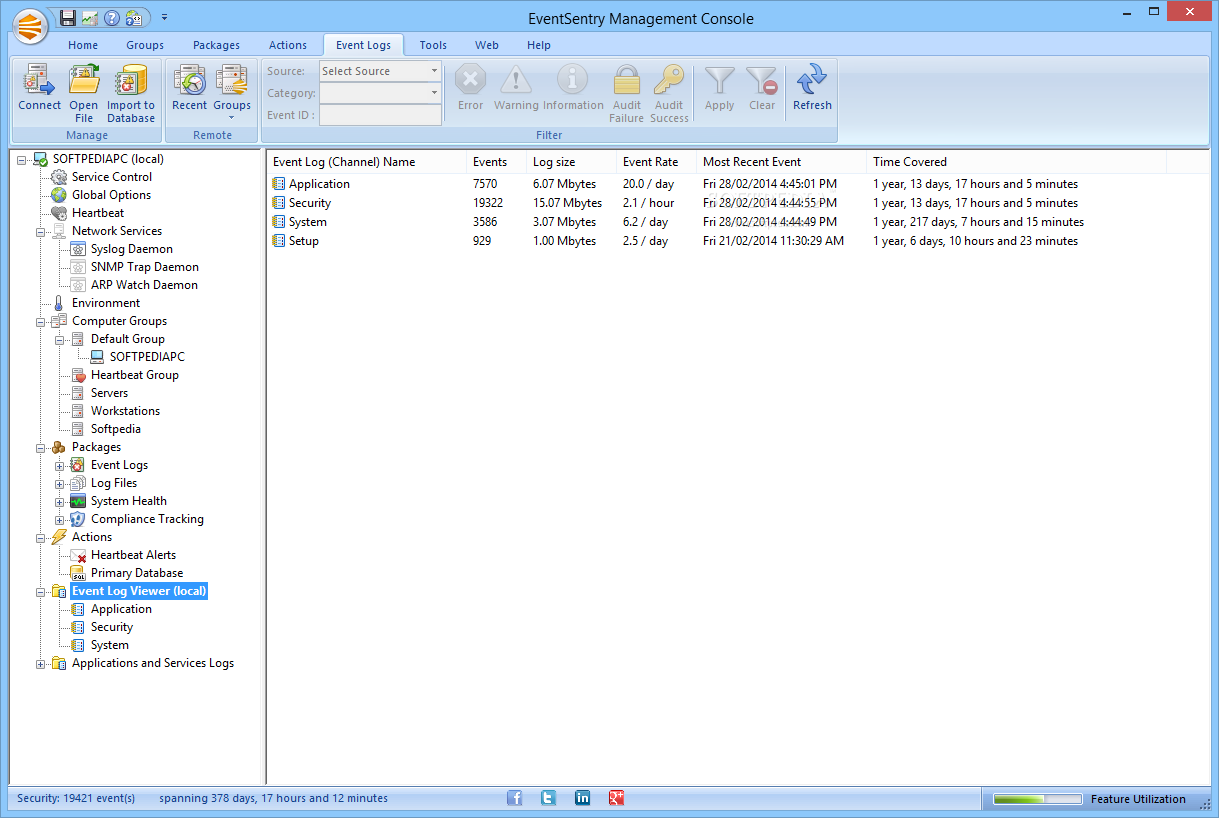Click the Event ID input field
The height and width of the screenshot is (818, 1219).
pos(380,115)
